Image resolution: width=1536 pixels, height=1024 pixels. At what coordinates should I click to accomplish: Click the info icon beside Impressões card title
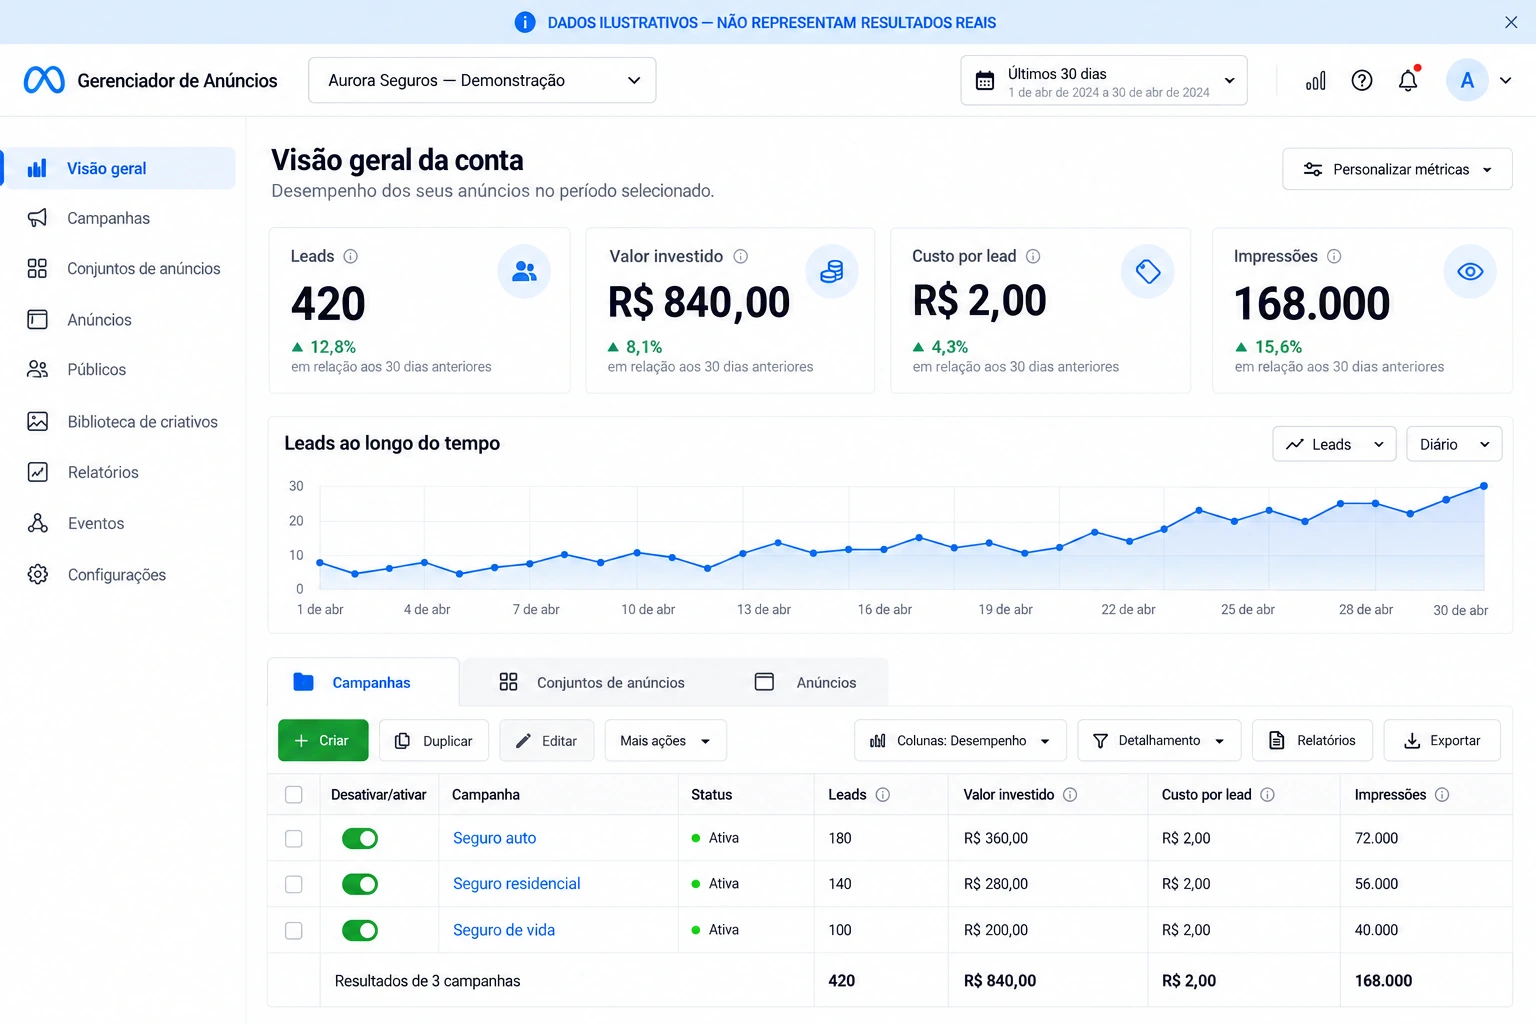pos(1334,256)
